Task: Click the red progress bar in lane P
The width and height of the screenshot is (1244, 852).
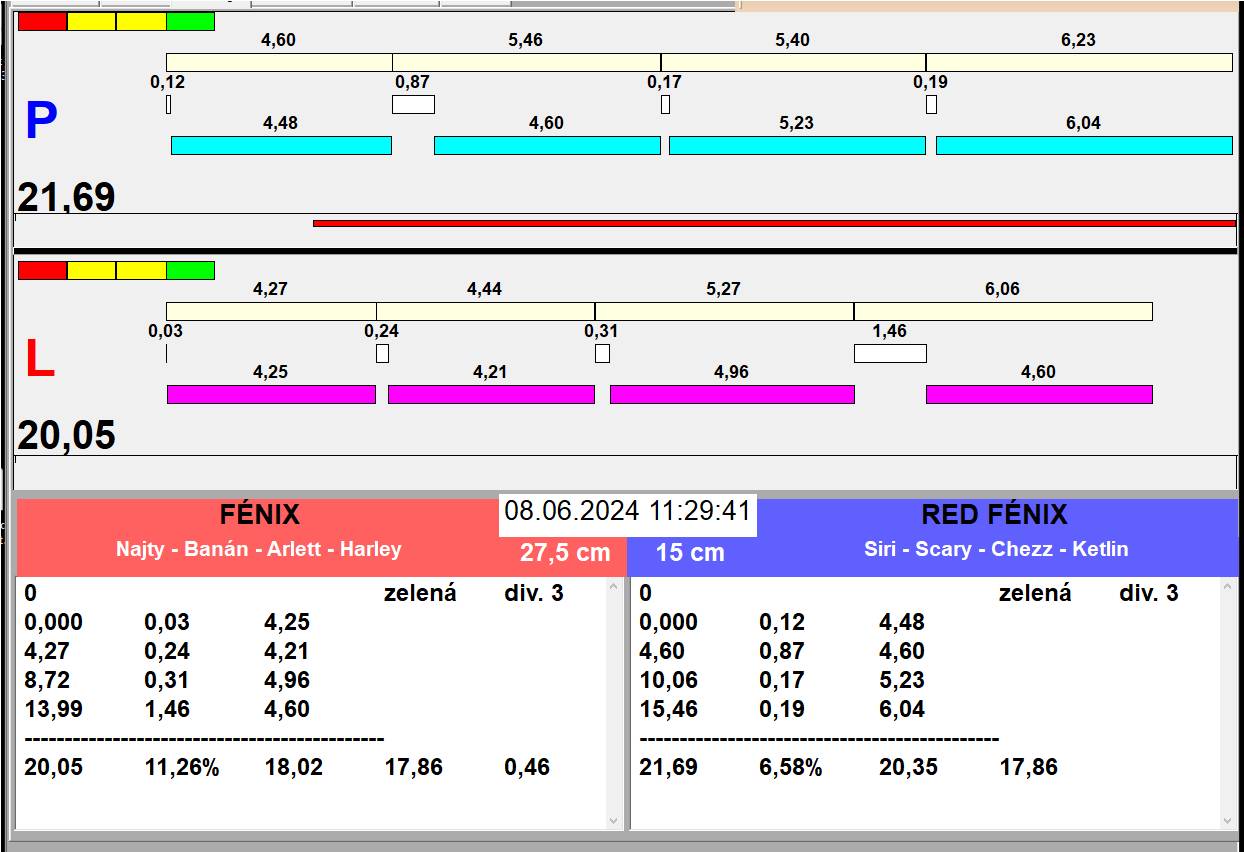Action: point(774,223)
